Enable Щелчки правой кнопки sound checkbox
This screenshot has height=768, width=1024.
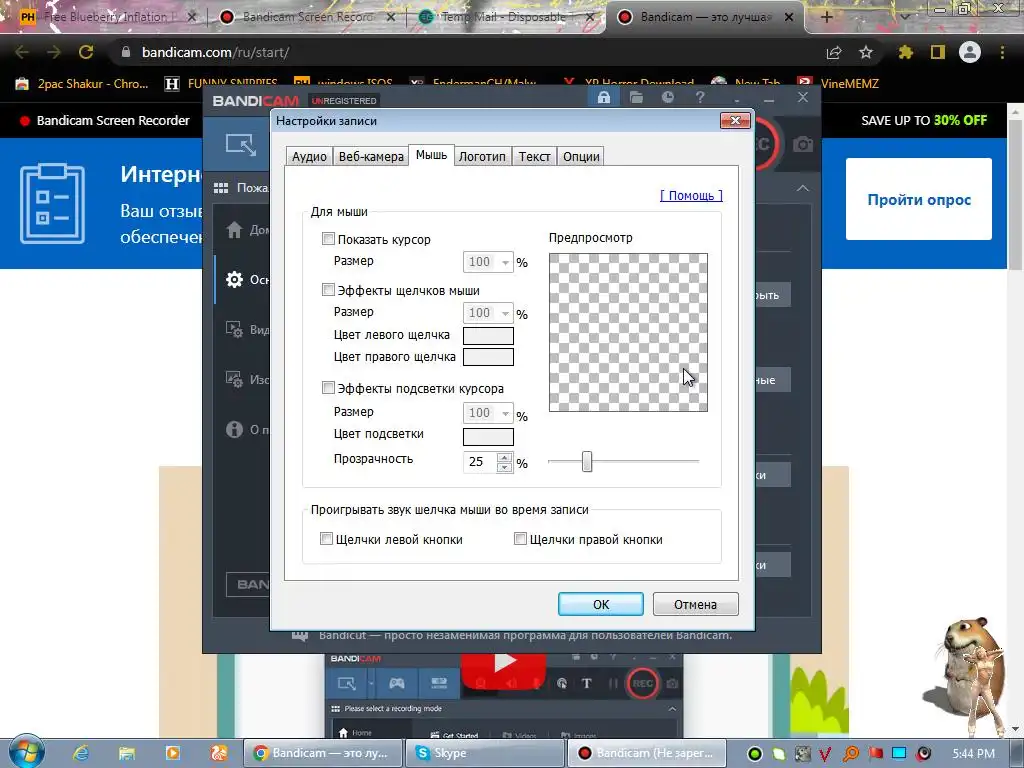tap(520, 539)
